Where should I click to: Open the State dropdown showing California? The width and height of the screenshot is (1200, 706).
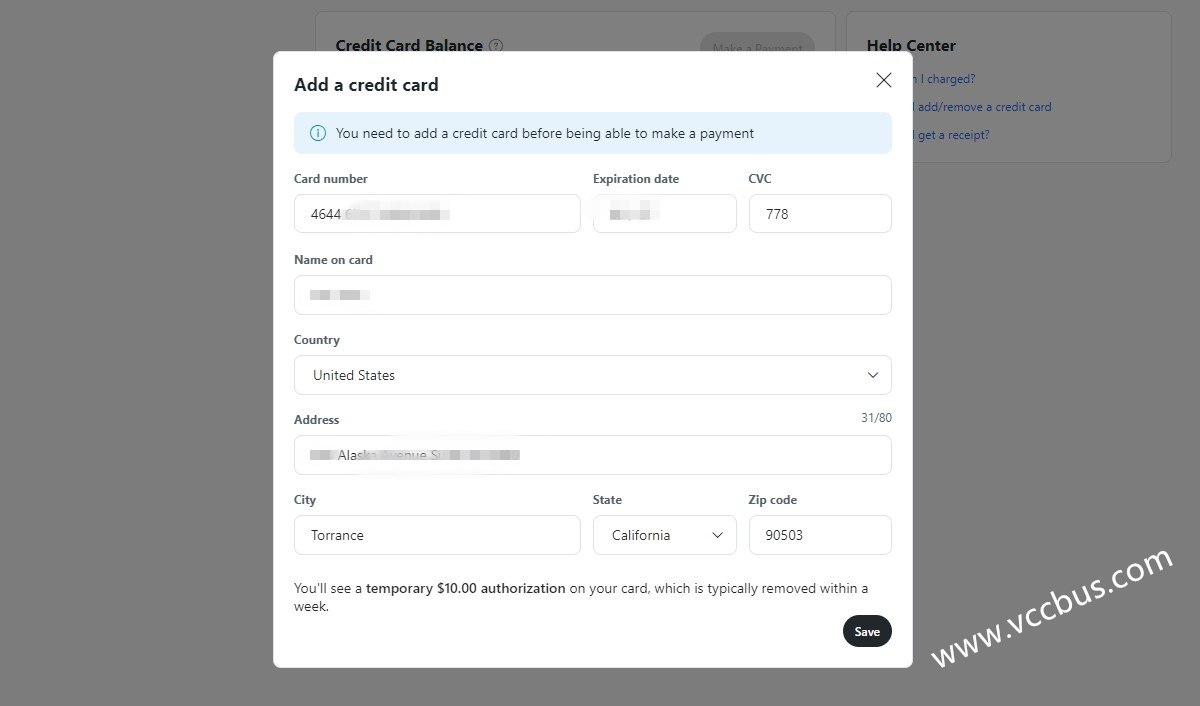pyautogui.click(x=664, y=535)
